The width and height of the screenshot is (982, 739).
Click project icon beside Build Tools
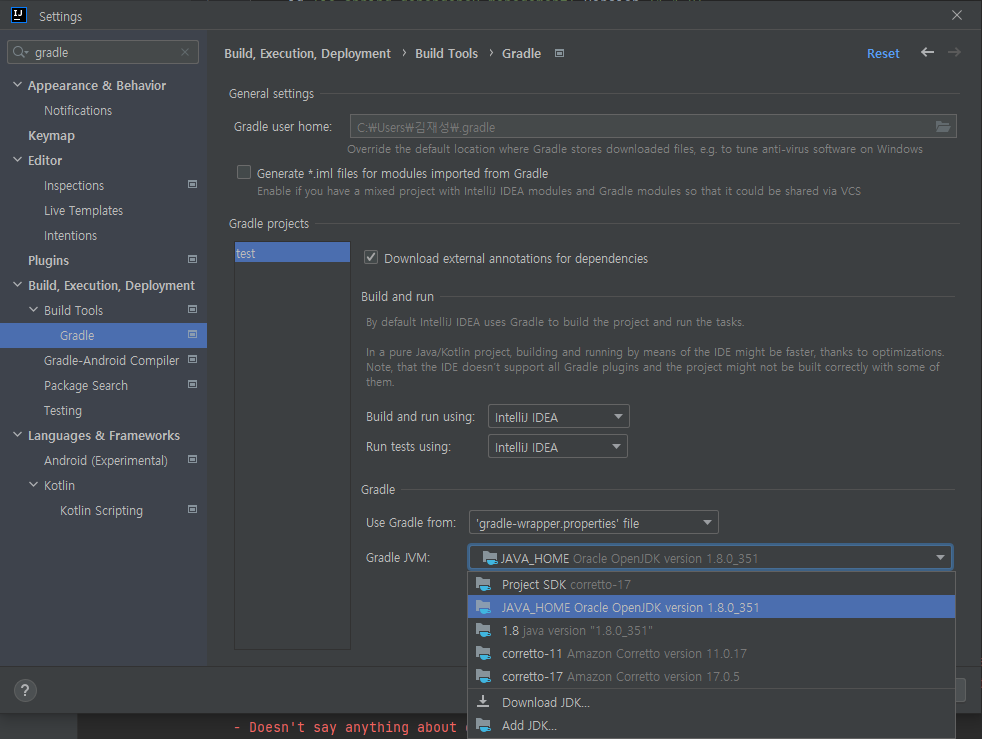pos(192,309)
